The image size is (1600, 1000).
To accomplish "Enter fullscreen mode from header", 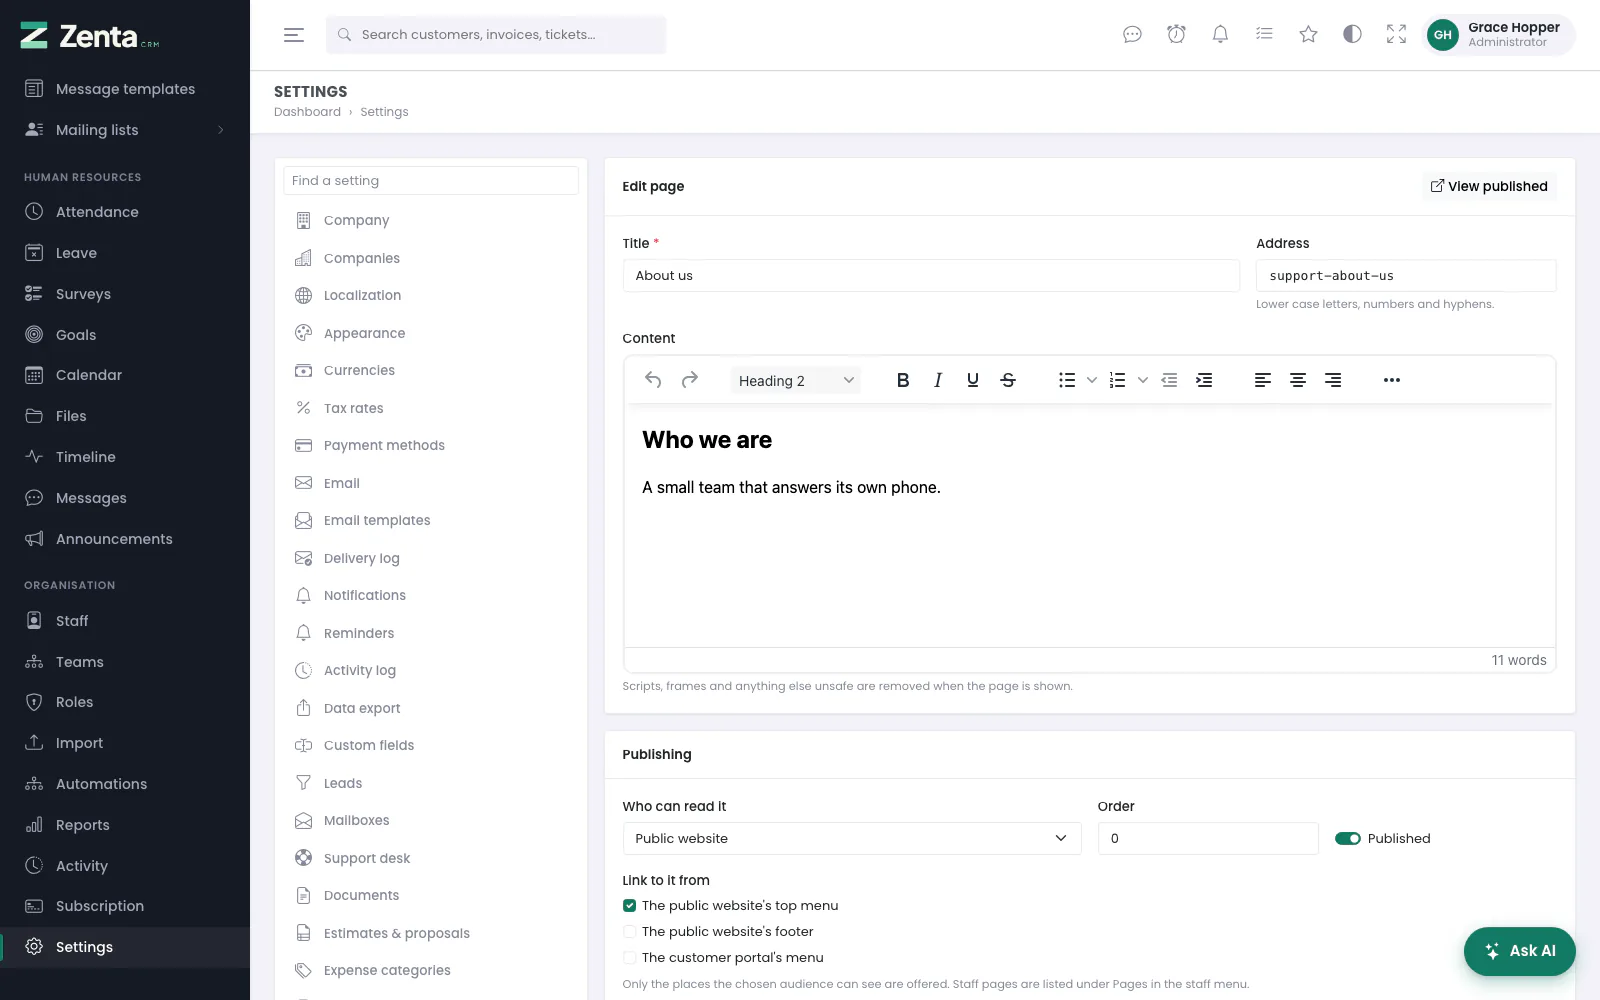I will pyautogui.click(x=1396, y=34).
